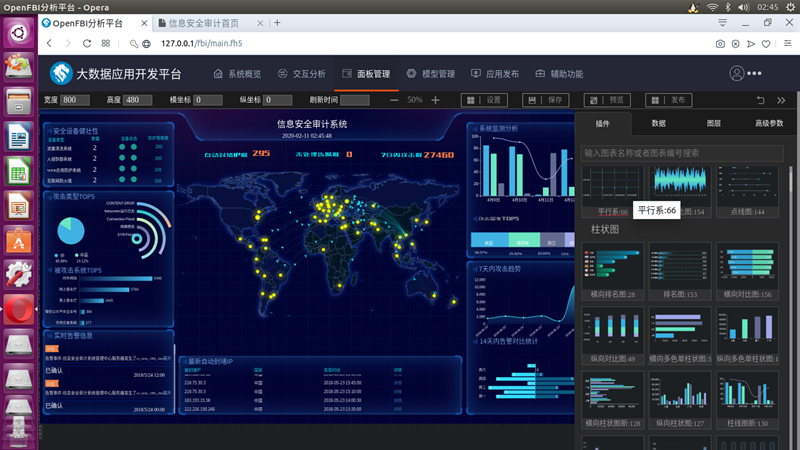Close the OpenFBI分析平台 tab
The image size is (800, 450).
(x=144, y=23)
